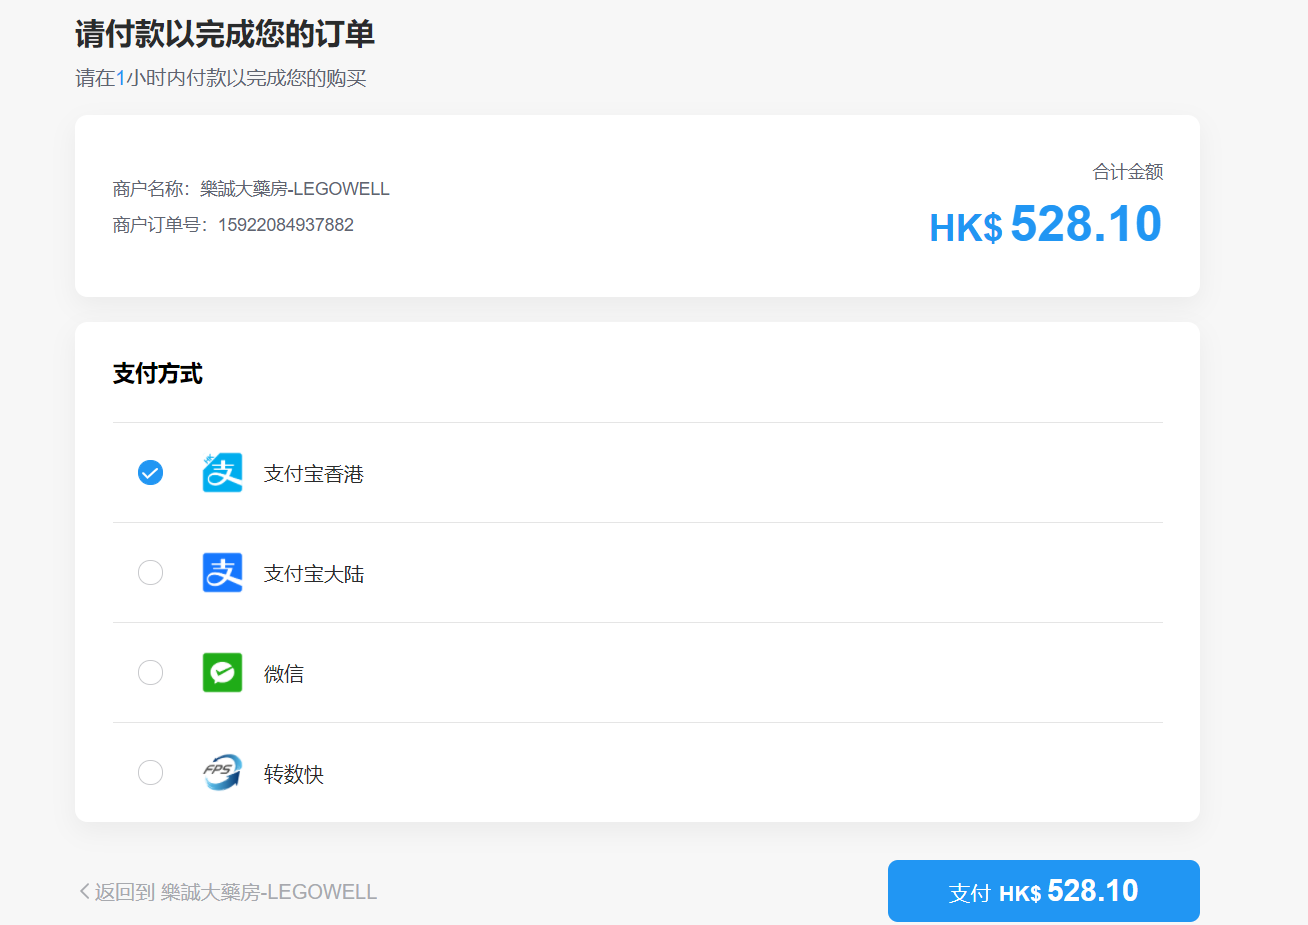The image size is (1308, 925).
Task: Return to 樂誠大藥房-LEGOWELL via back link
Action: coord(236,892)
